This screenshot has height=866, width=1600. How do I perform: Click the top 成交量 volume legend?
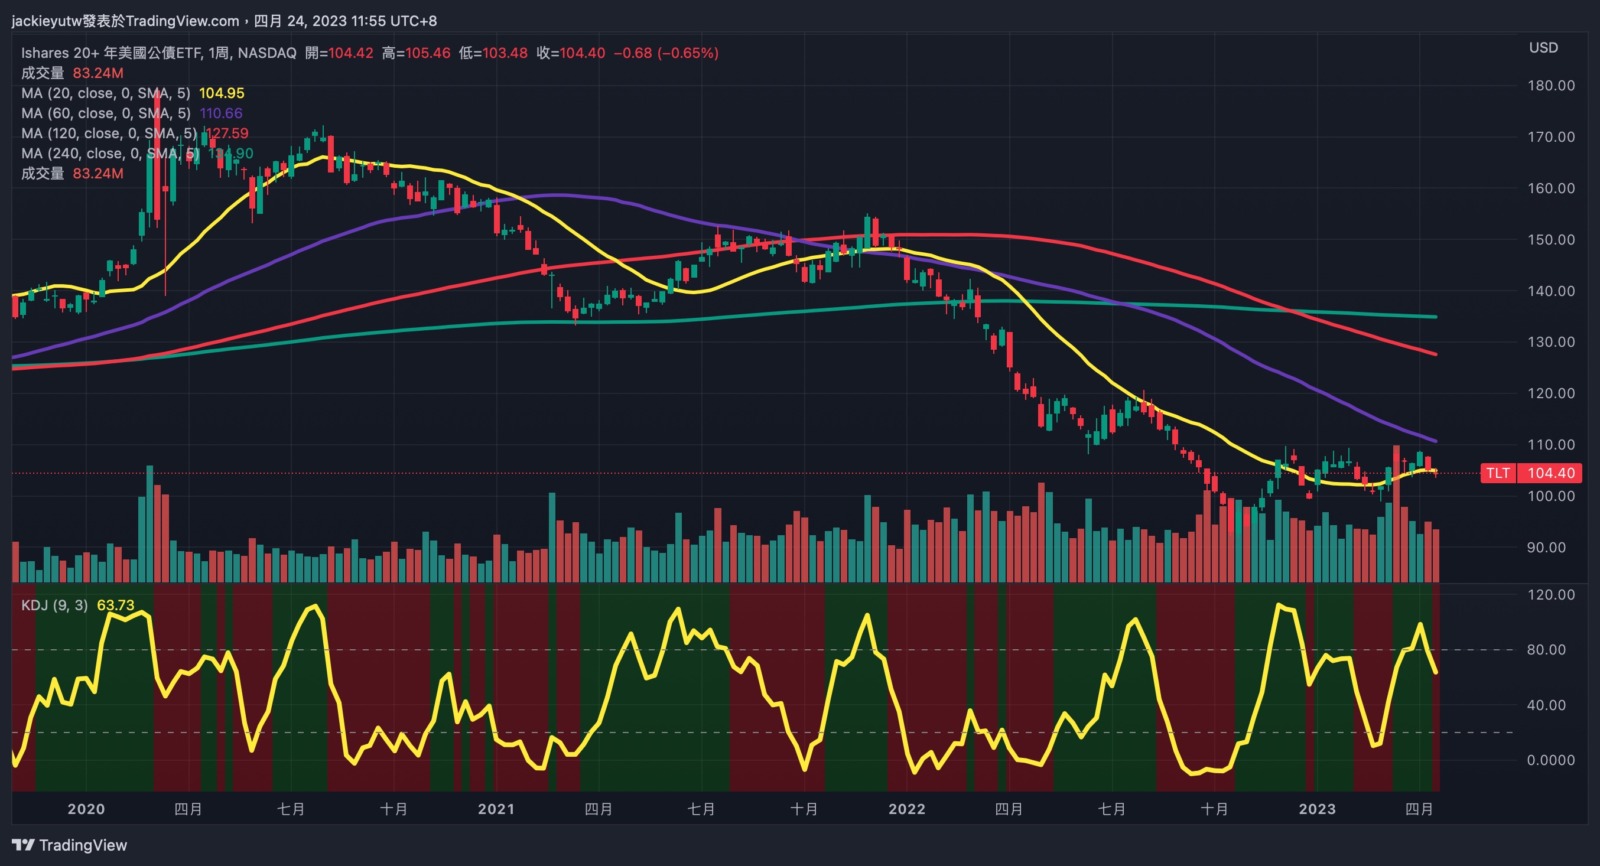click(43, 73)
